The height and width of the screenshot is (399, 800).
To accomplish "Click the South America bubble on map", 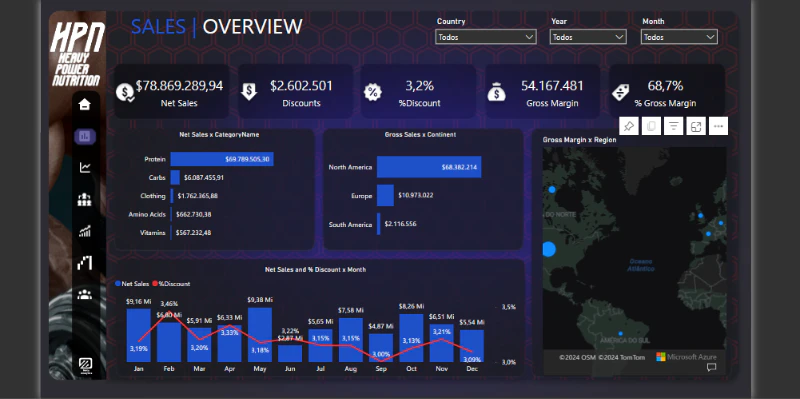I will (620, 334).
